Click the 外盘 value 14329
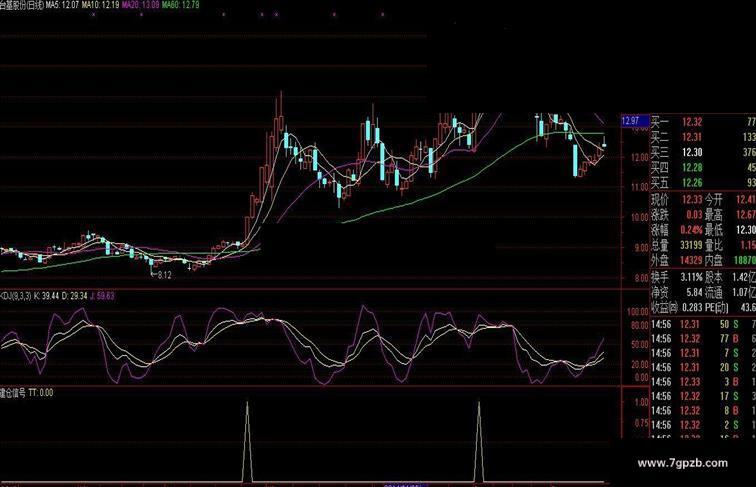 [x=691, y=261]
